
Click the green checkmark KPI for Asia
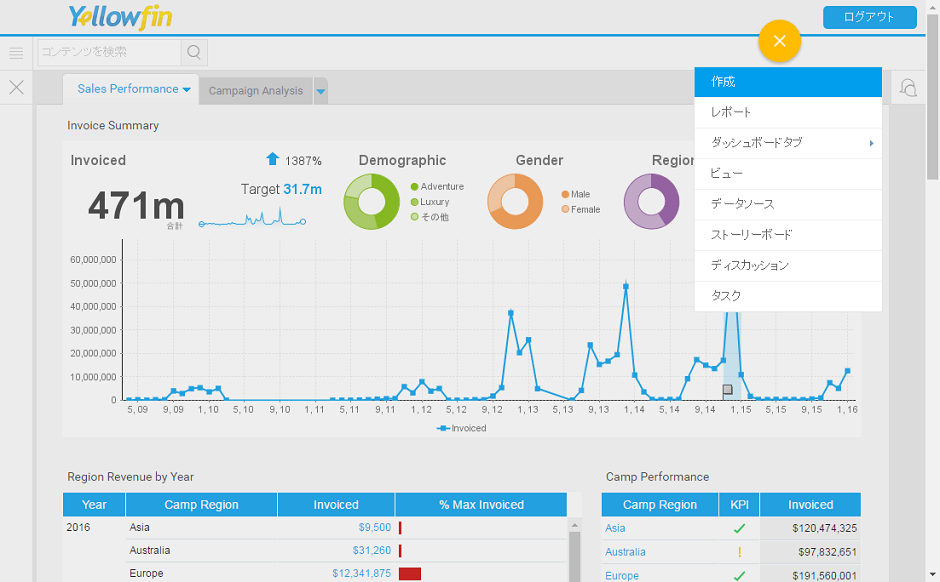point(739,528)
